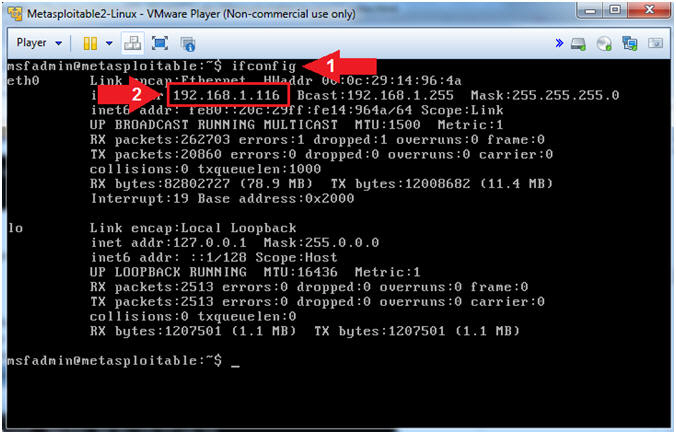
Task: Click RX packets:262703 text
Action: click(160, 140)
